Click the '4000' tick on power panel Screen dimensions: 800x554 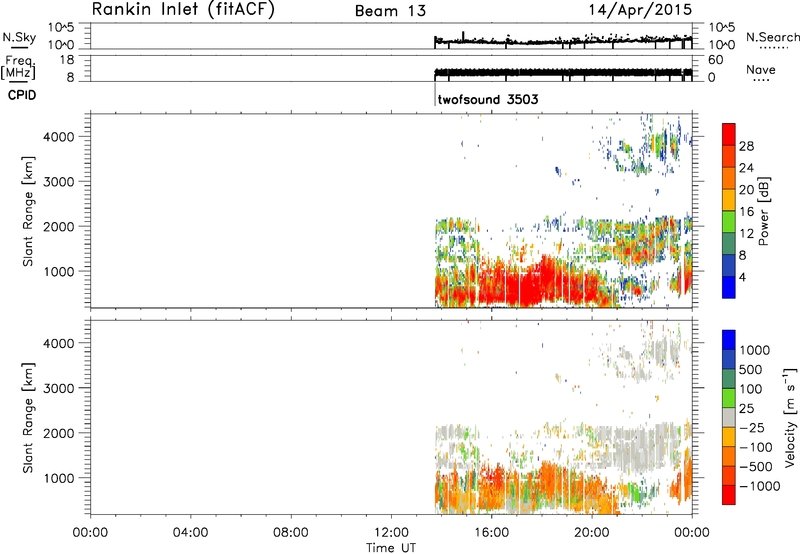click(58, 137)
